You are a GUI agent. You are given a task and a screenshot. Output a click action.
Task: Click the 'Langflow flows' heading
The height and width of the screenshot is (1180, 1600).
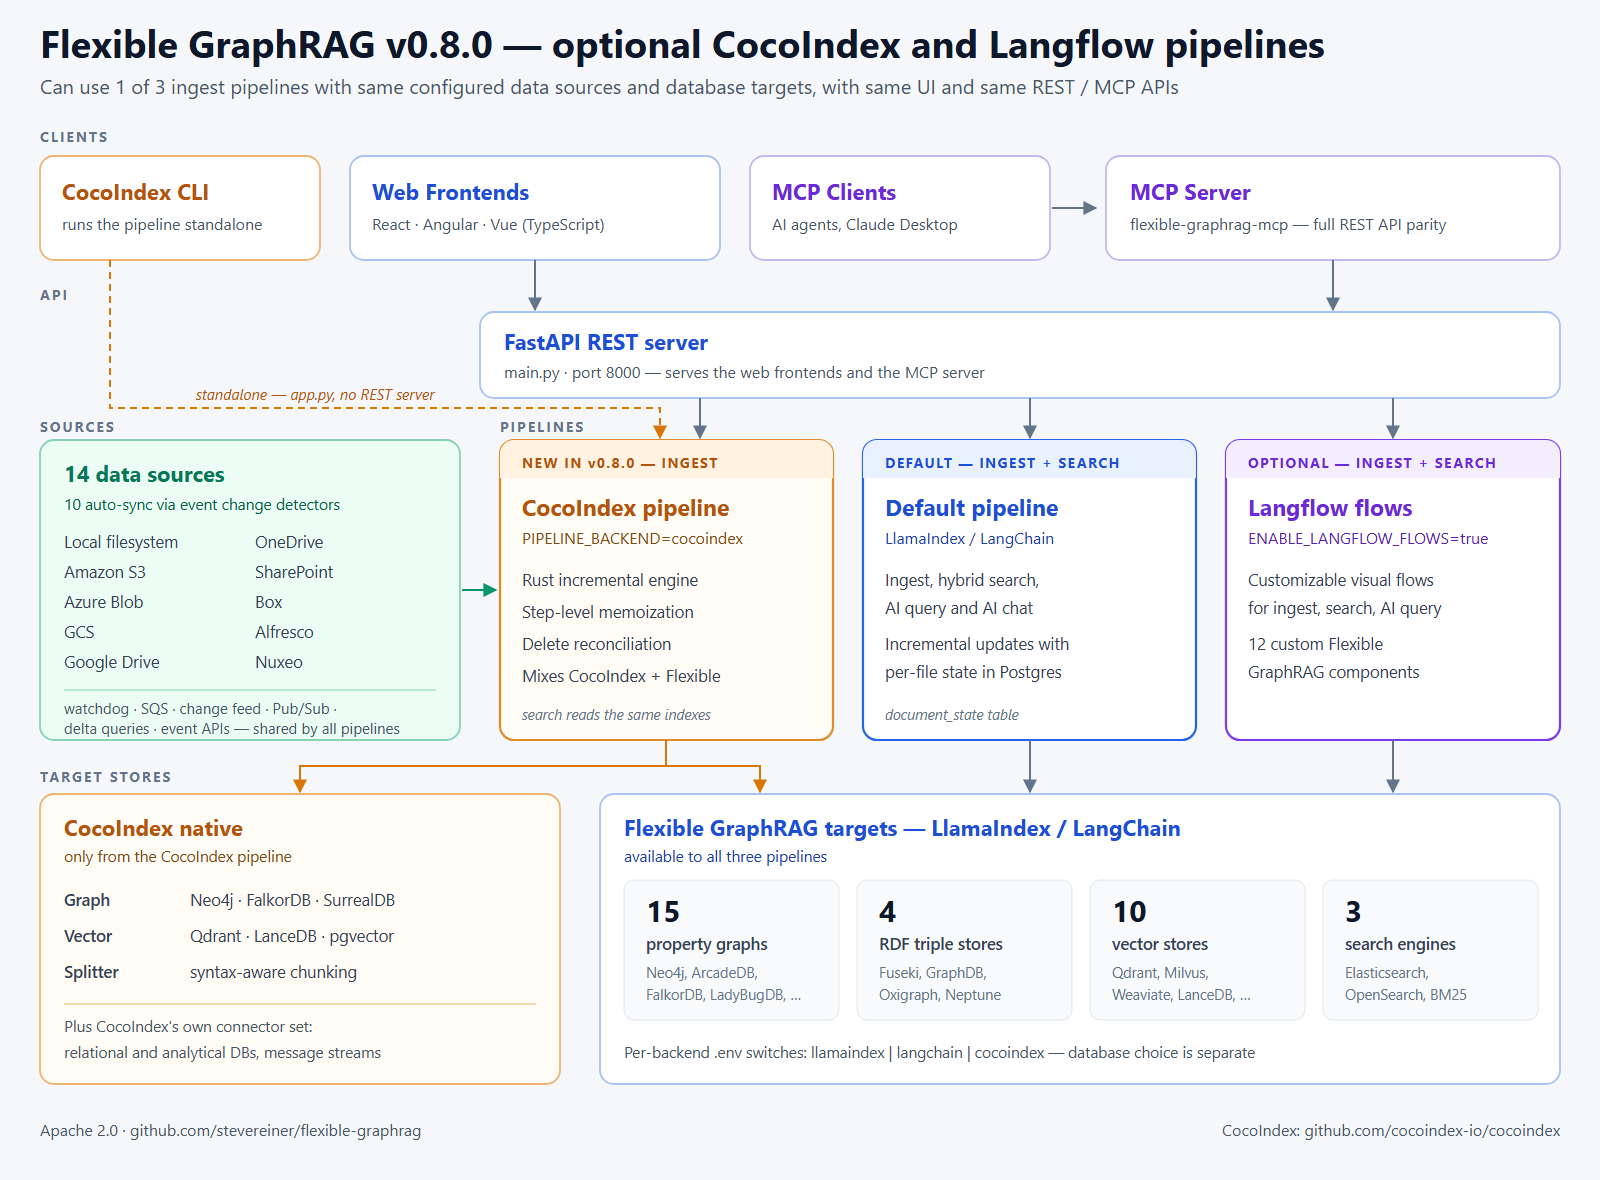point(1330,508)
